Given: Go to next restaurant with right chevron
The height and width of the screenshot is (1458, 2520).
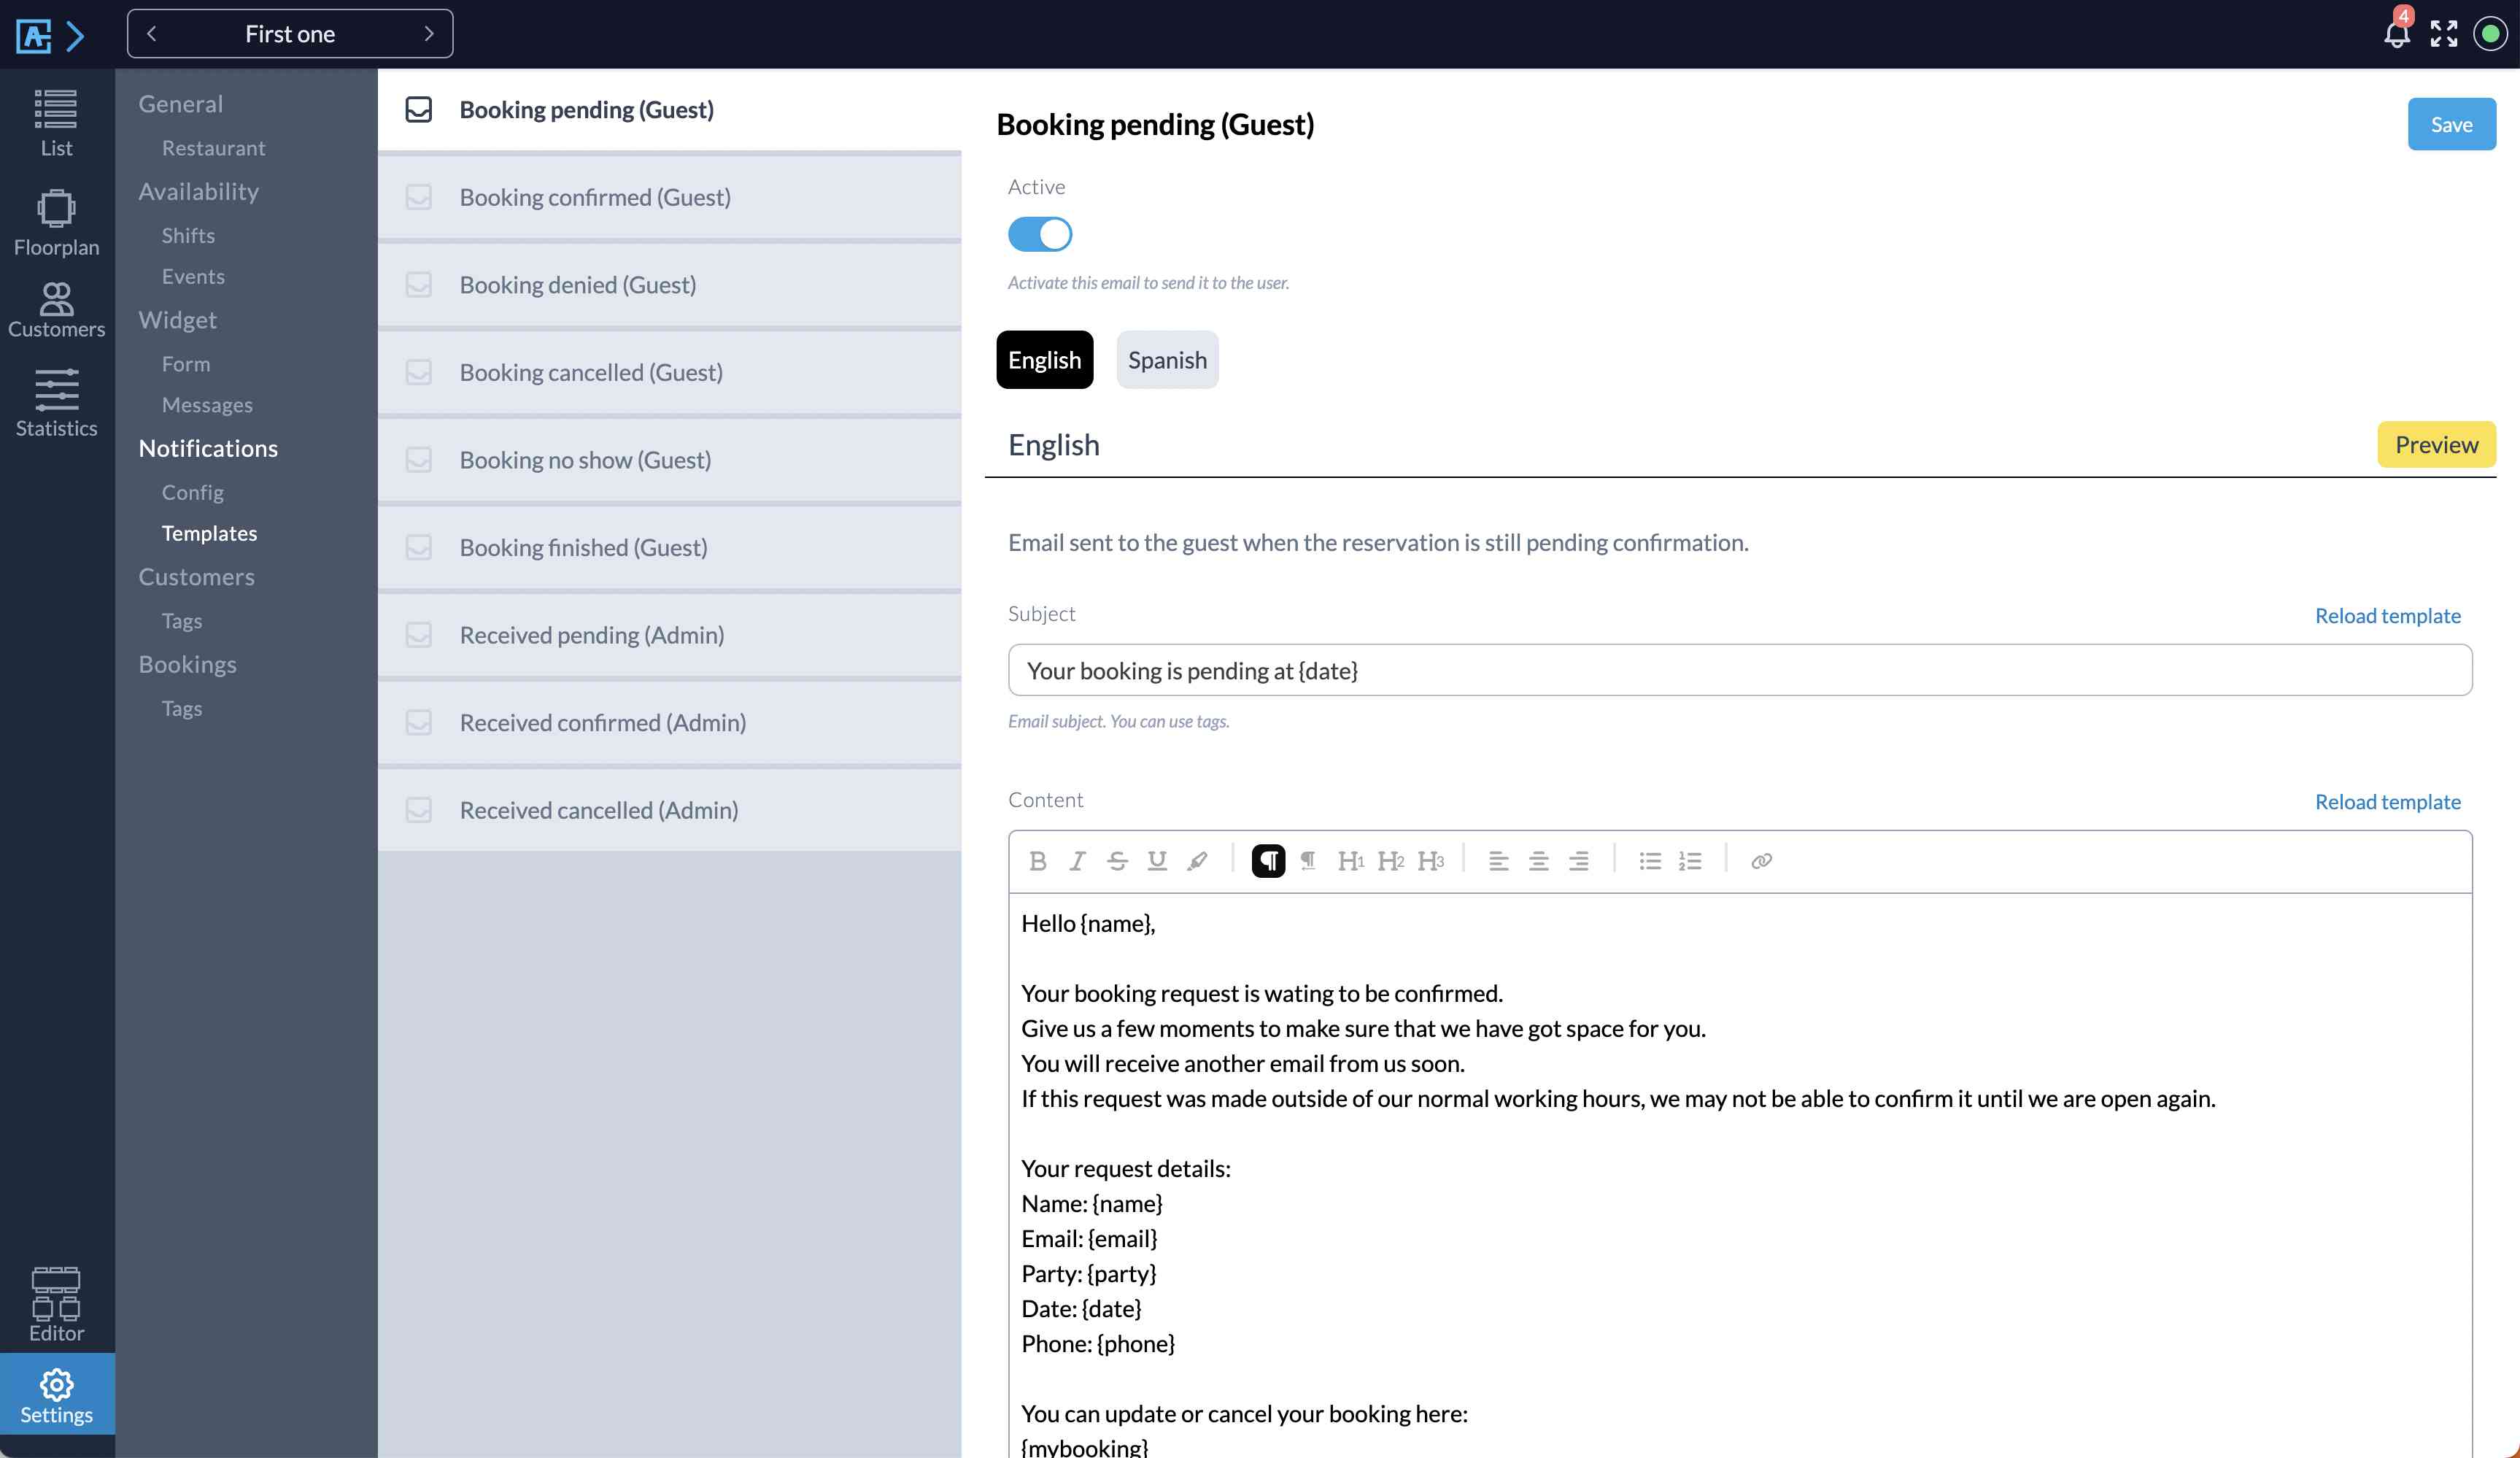Looking at the screenshot, I should pyautogui.click(x=429, y=33).
